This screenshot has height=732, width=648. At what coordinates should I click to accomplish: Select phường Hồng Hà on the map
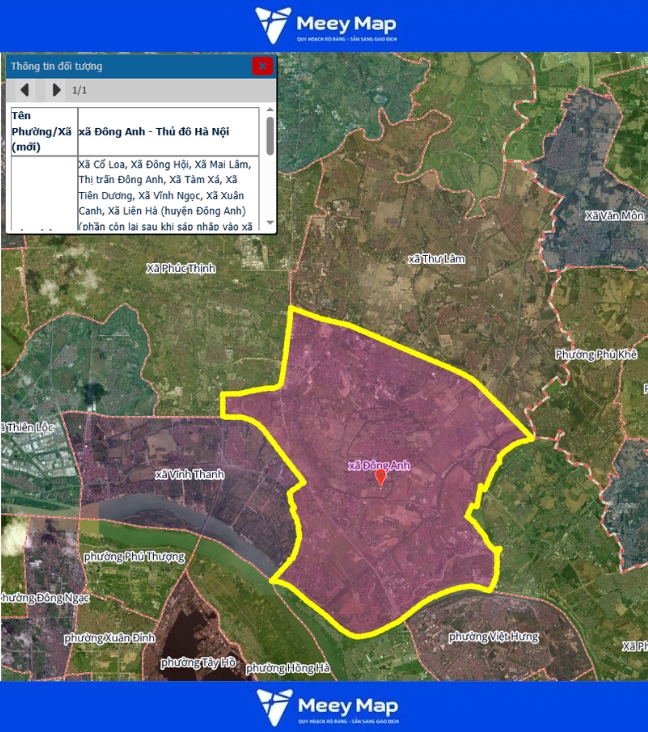click(287, 668)
